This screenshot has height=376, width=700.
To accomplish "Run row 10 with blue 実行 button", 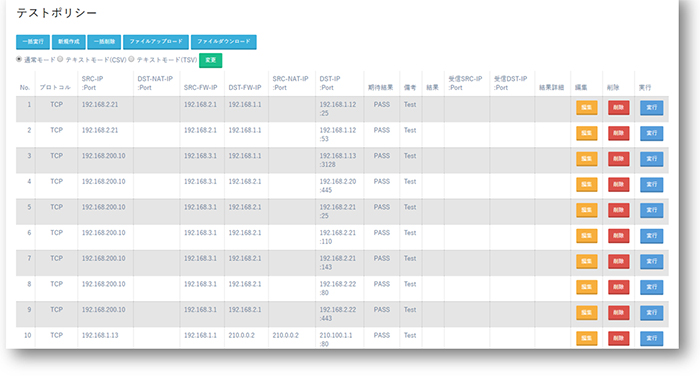I will [651, 338].
